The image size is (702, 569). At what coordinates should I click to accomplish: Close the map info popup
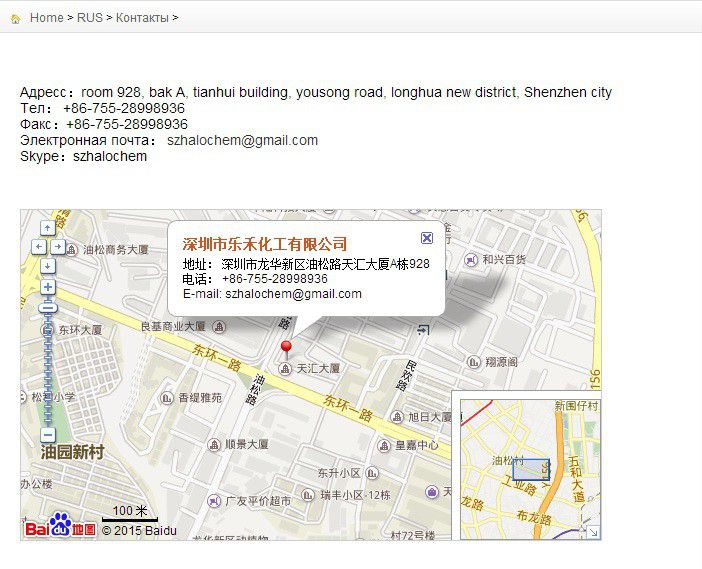[427, 238]
